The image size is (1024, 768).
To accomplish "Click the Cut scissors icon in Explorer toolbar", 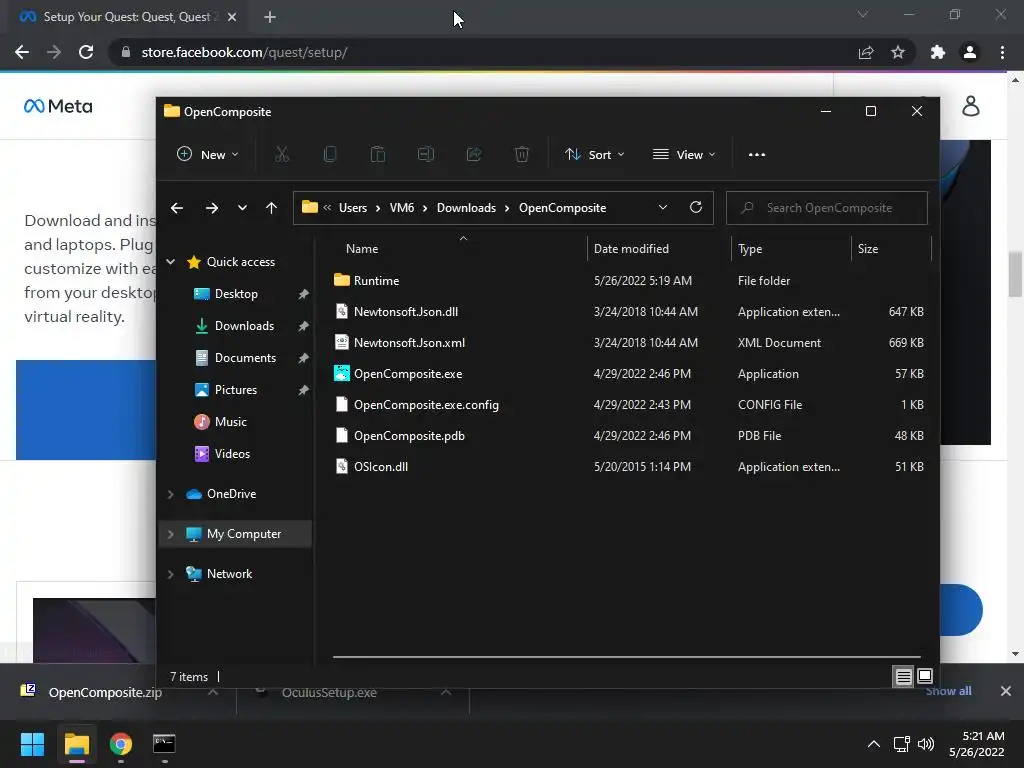I will coord(281,155).
